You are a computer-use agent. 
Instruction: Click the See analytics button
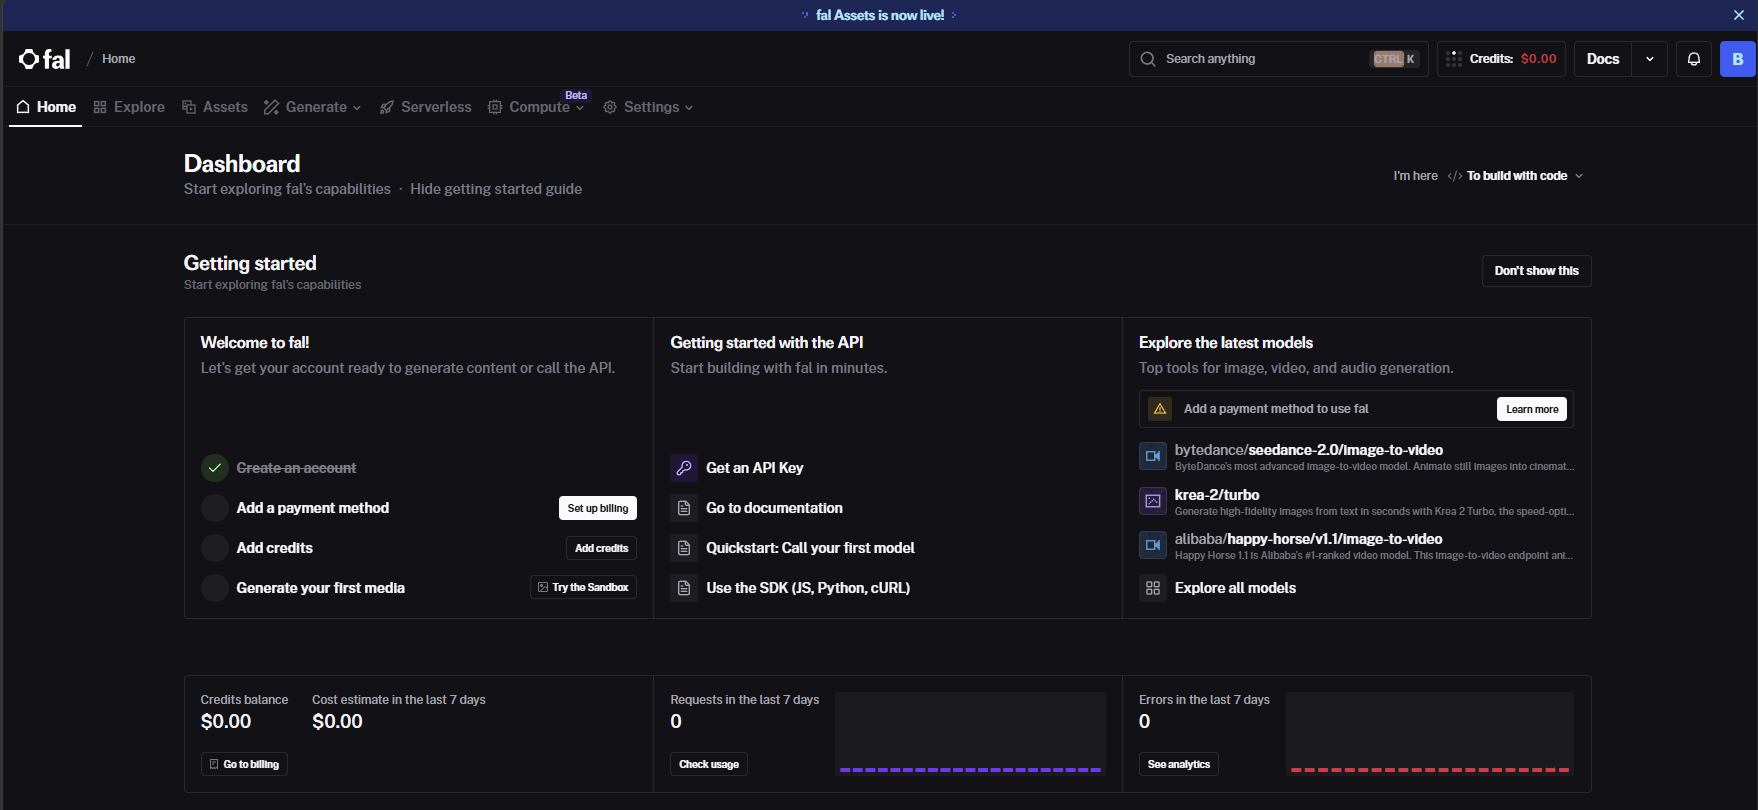click(1178, 764)
